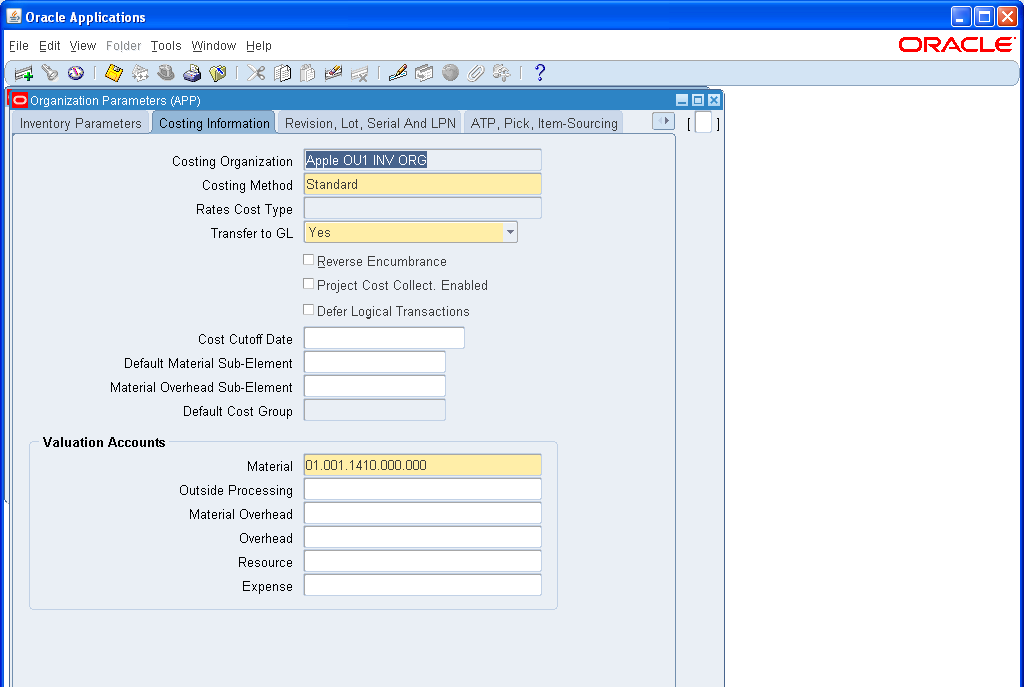Open the Attachments paperclip icon
The image size is (1024, 687).
[x=475, y=72]
